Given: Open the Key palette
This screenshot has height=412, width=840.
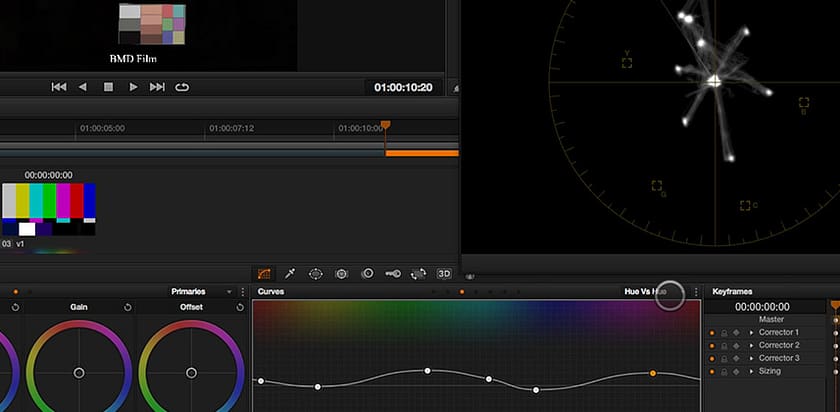Looking at the screenshot, I should [x=393, y=274].
